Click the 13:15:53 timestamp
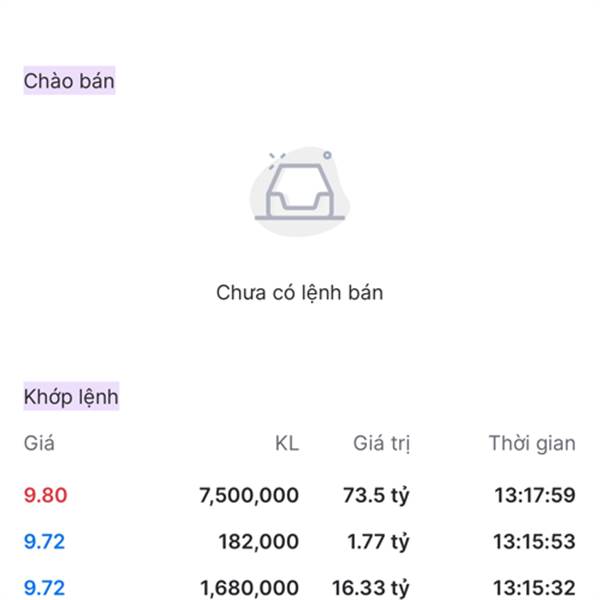 (x=535, y=541)
